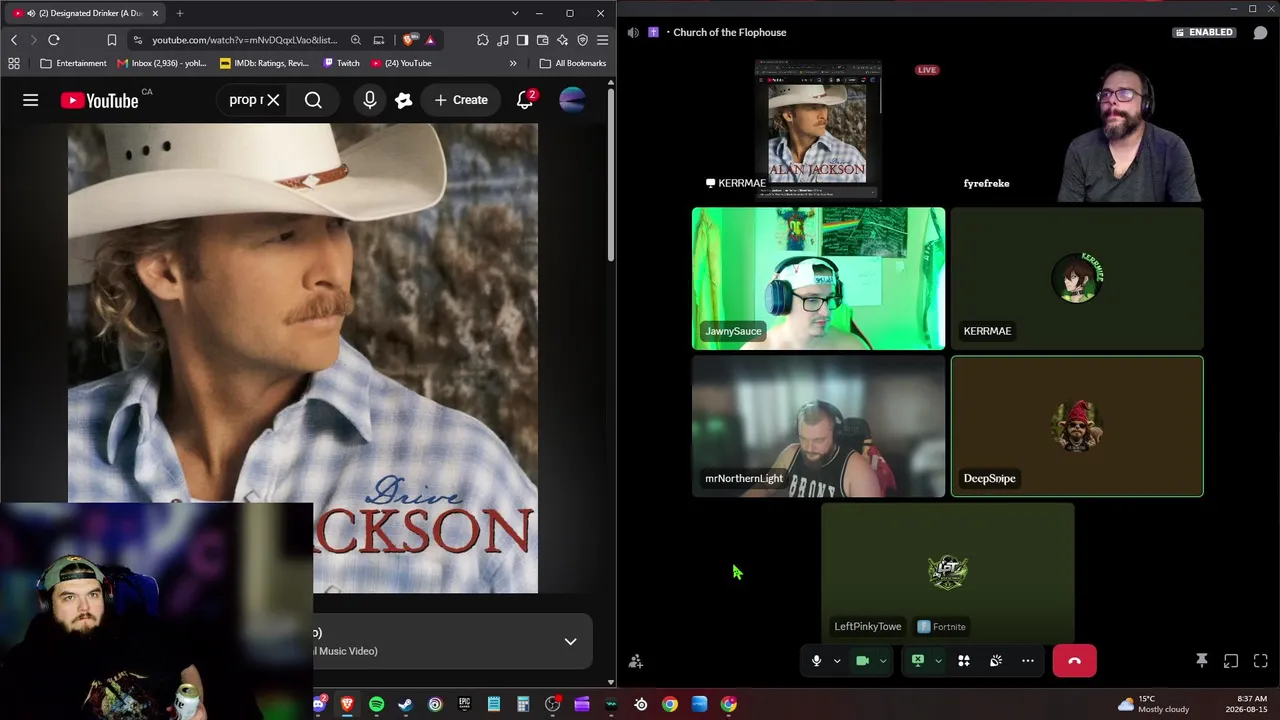This screenshot has height=720, width=1280.
Task: Open the Brave VPN shield icon
Action: click(582, 40)
